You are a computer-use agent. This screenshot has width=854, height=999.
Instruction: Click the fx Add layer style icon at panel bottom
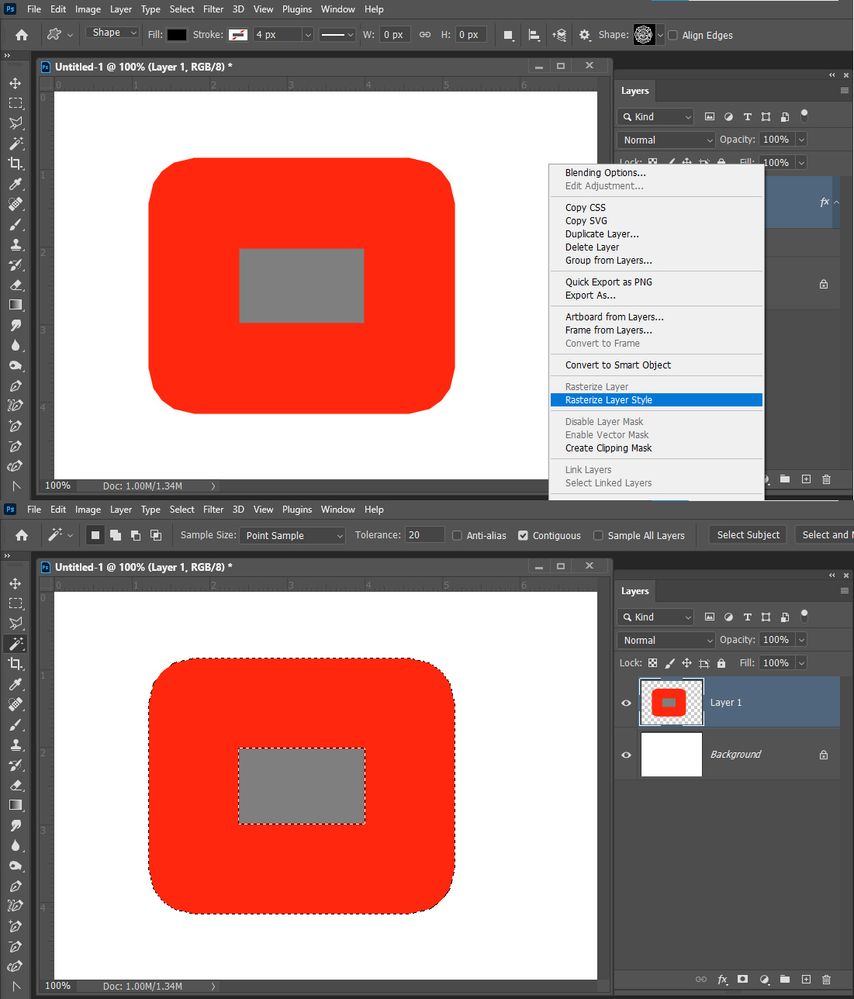coord(722,979)
